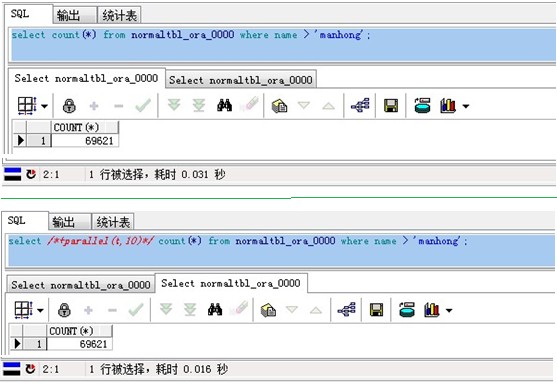Screen dimensions: 557x384
Task: Click insert record plus icon in upper window
Action: pos(94,106)
